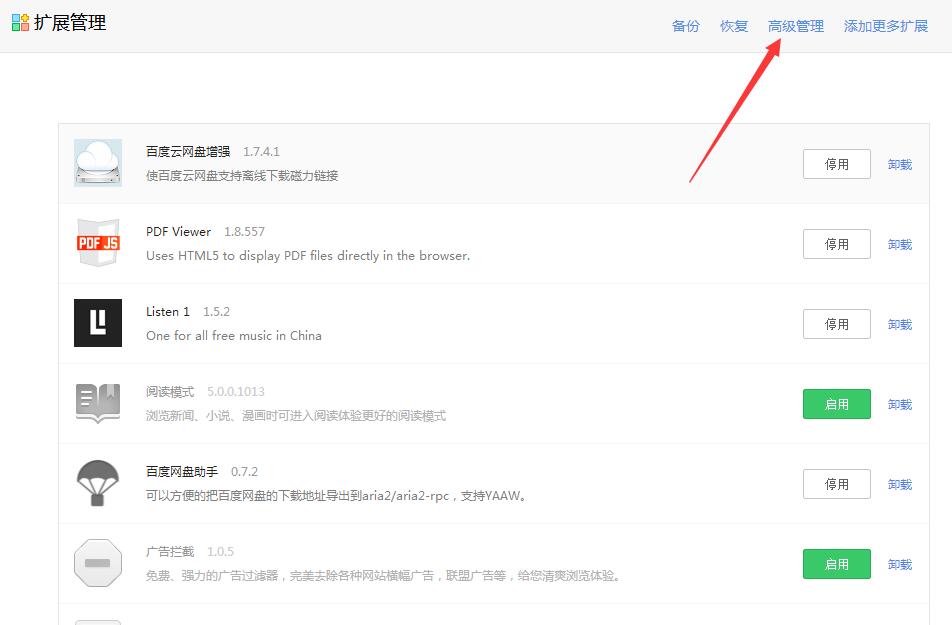The height and width of the screenshot is (625, 952).
Task: Click the 扩展管理 colorful header icon
Action: tap(18, 22)
